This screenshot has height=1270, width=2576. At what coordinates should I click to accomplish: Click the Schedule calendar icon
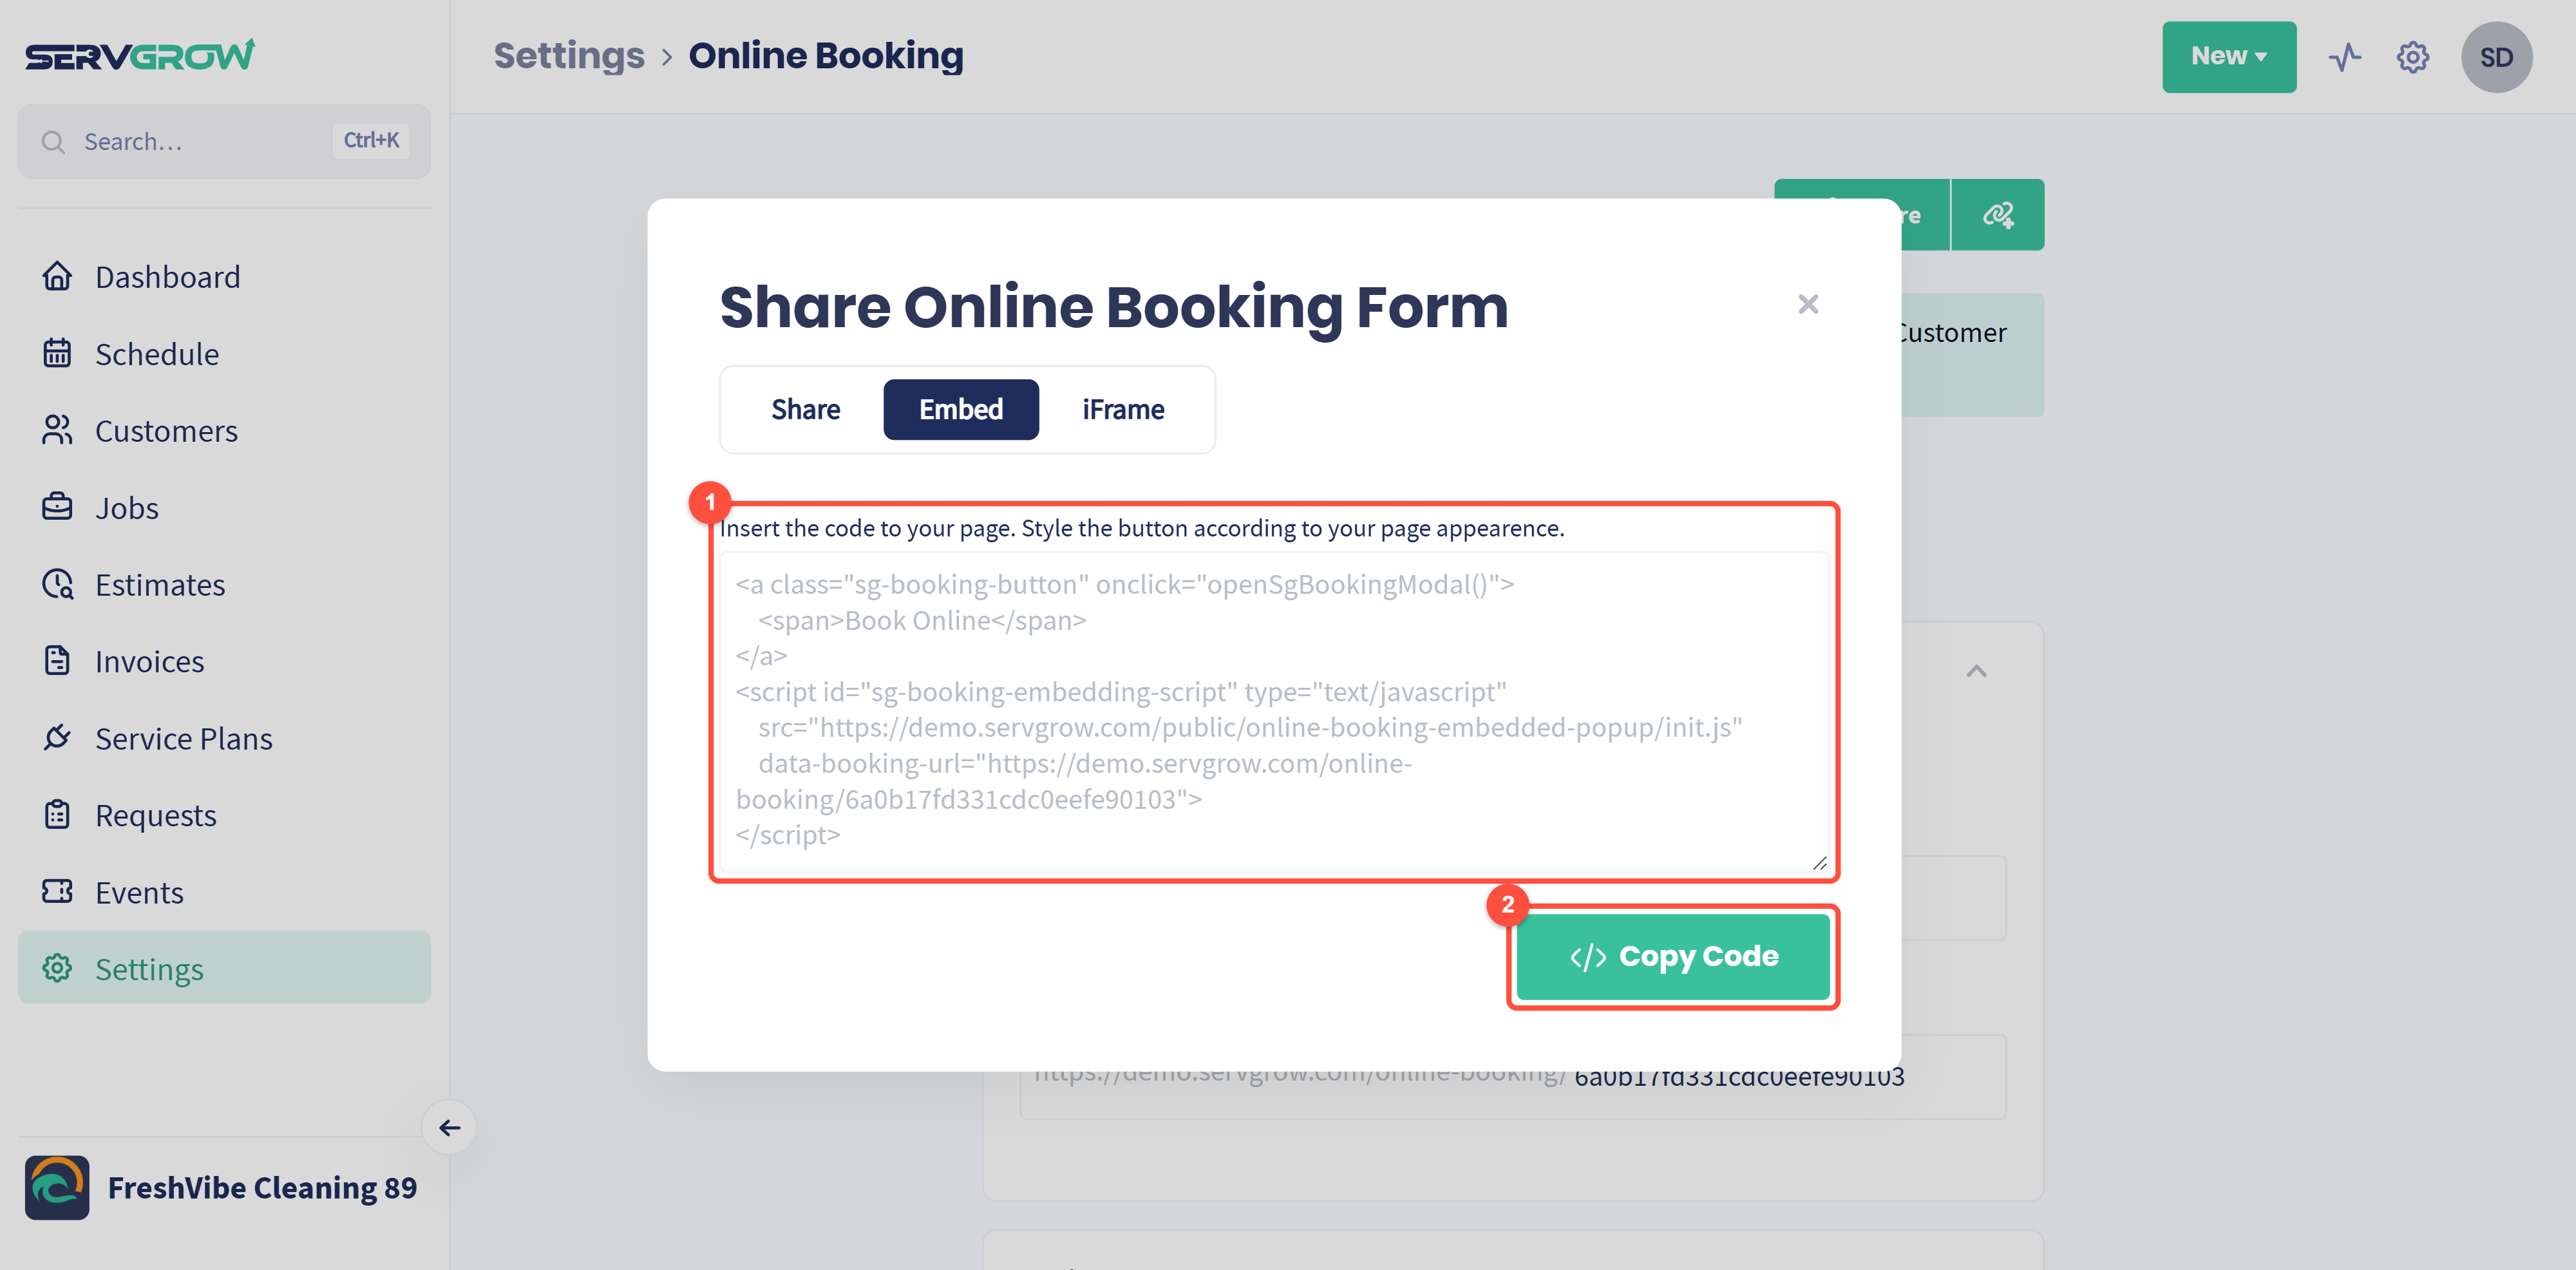pyautogui.click(x=57, y=353)
